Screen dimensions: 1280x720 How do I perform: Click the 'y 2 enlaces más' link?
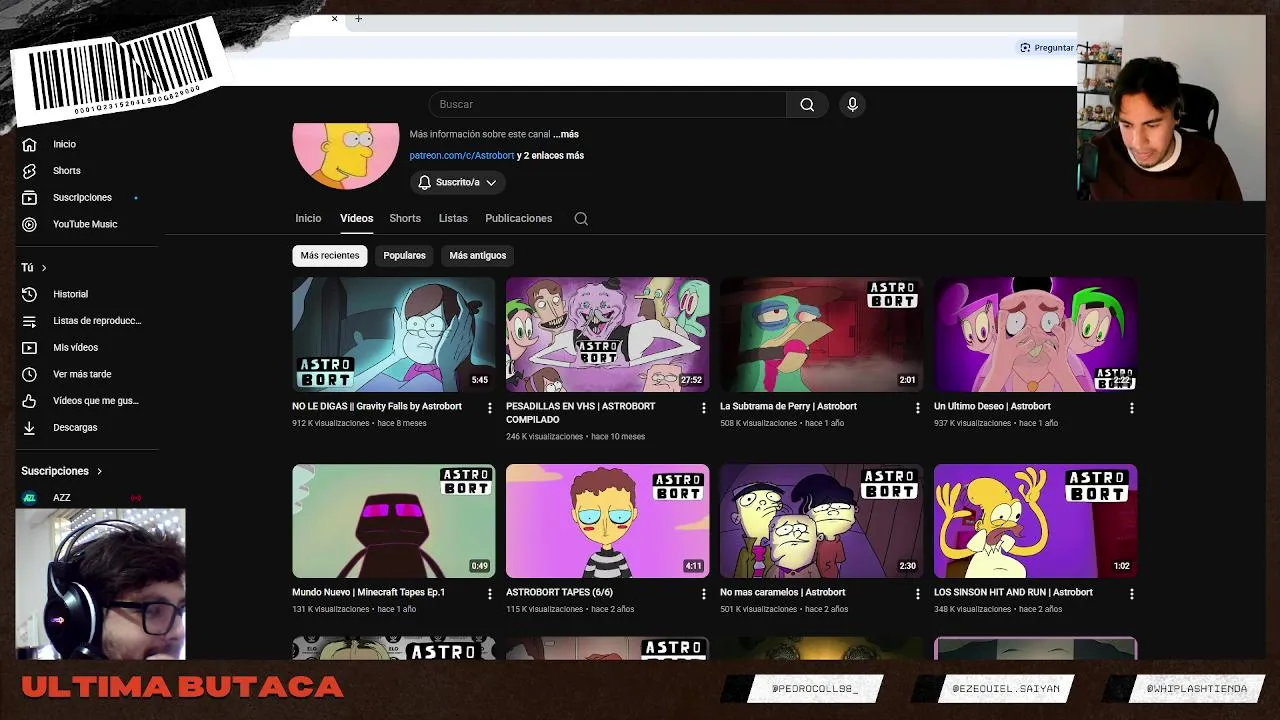coord(551,156)
